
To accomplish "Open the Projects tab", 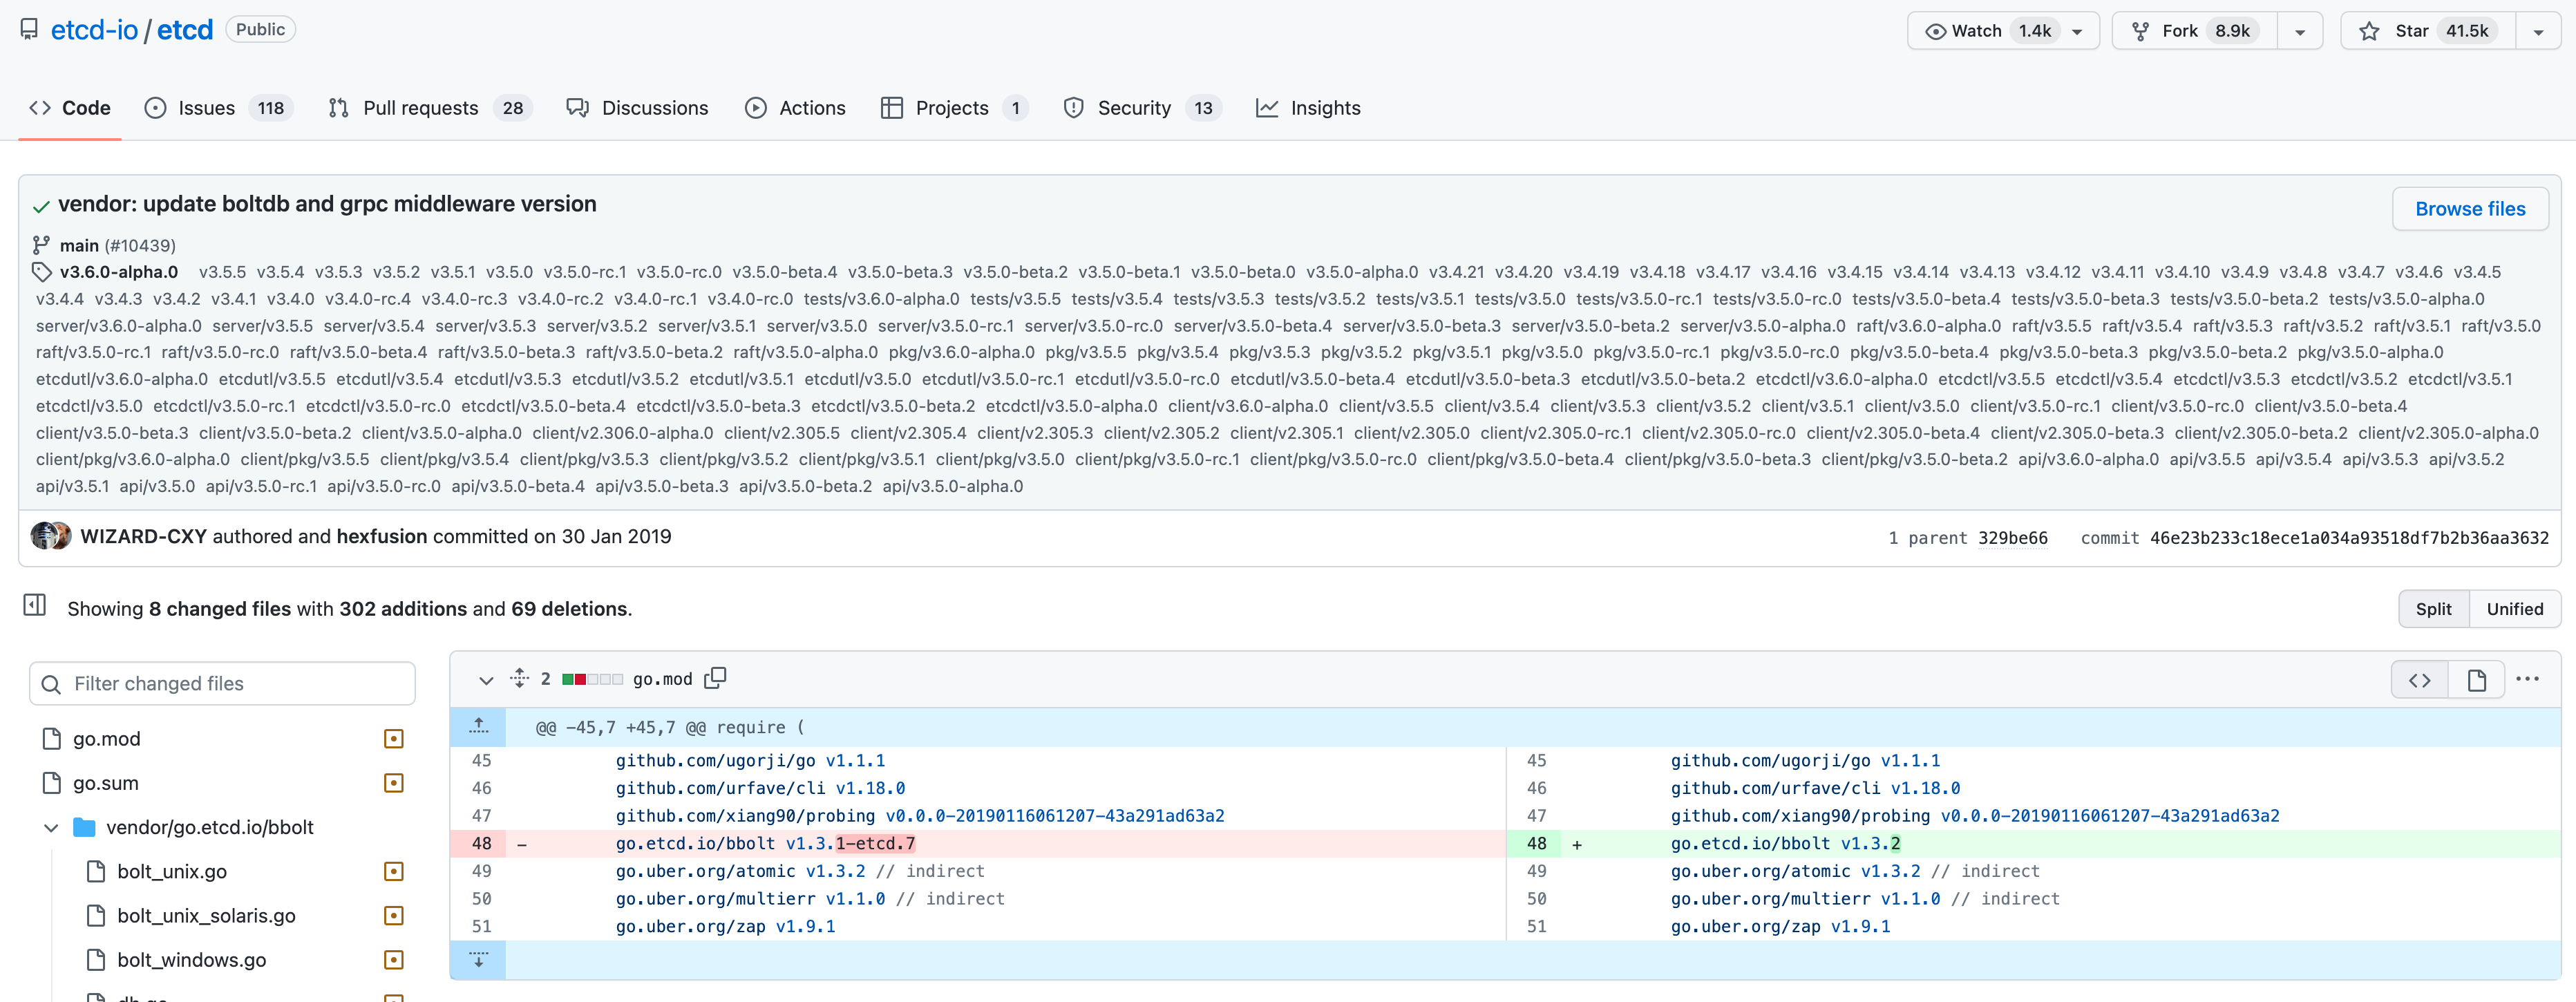I will click(x=953, y=108).
